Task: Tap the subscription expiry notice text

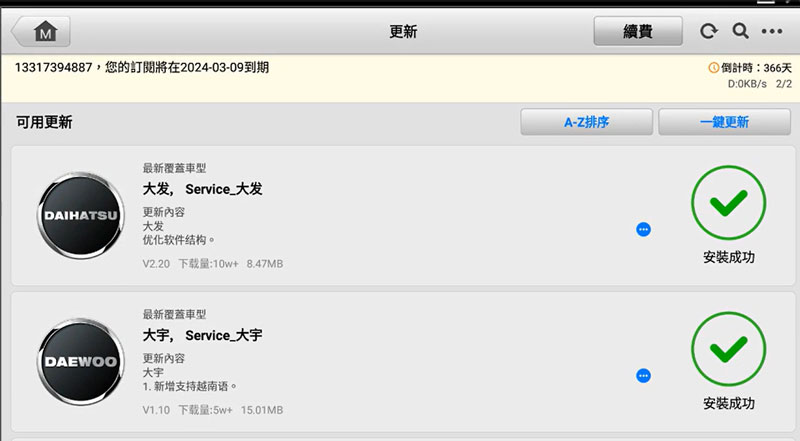Action: click(142, 67)
